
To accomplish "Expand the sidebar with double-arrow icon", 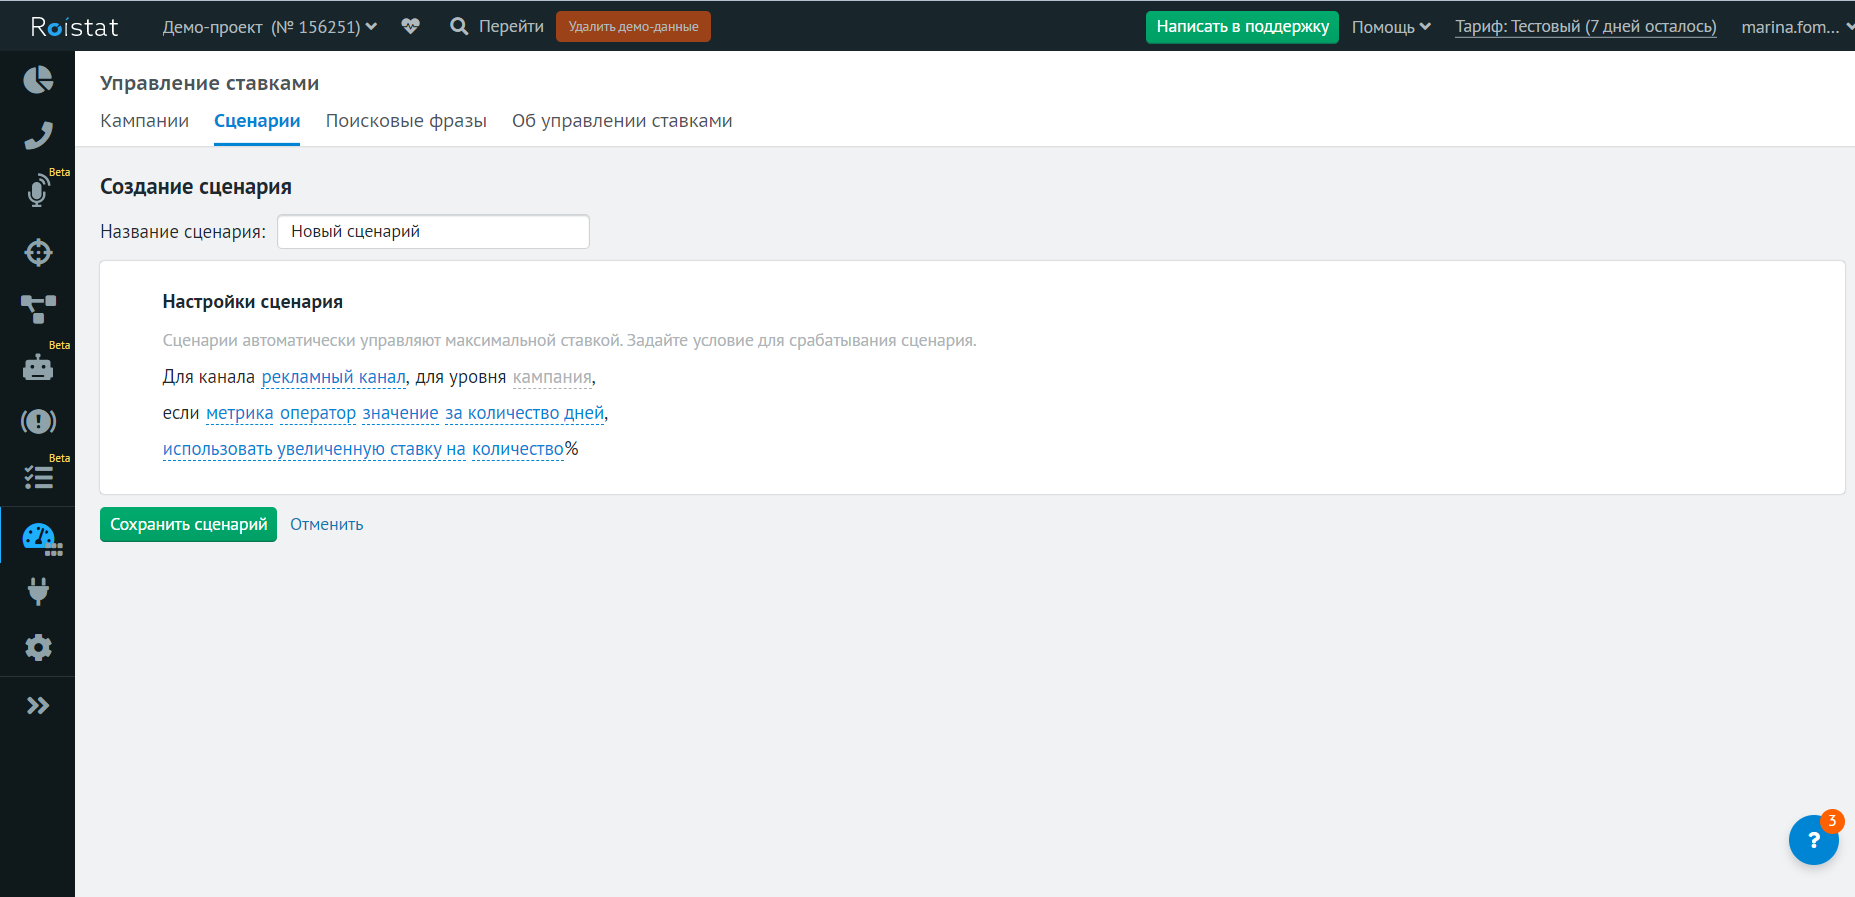I will [x=38, y=706].
